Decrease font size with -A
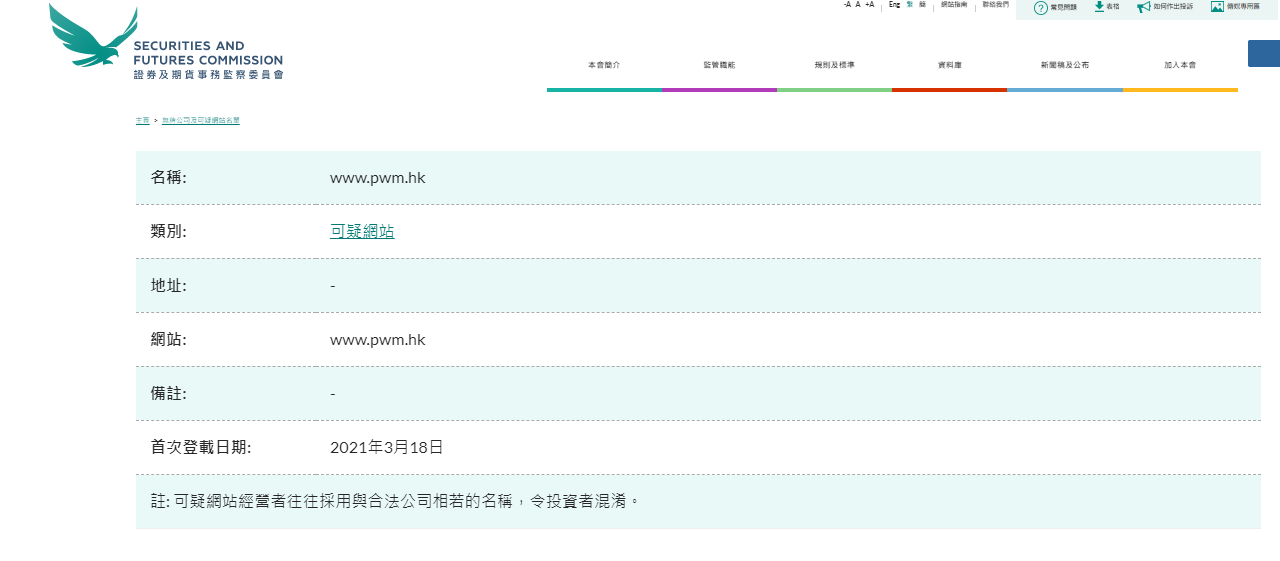Screen dimensions: 1280x561 [847, 5]
